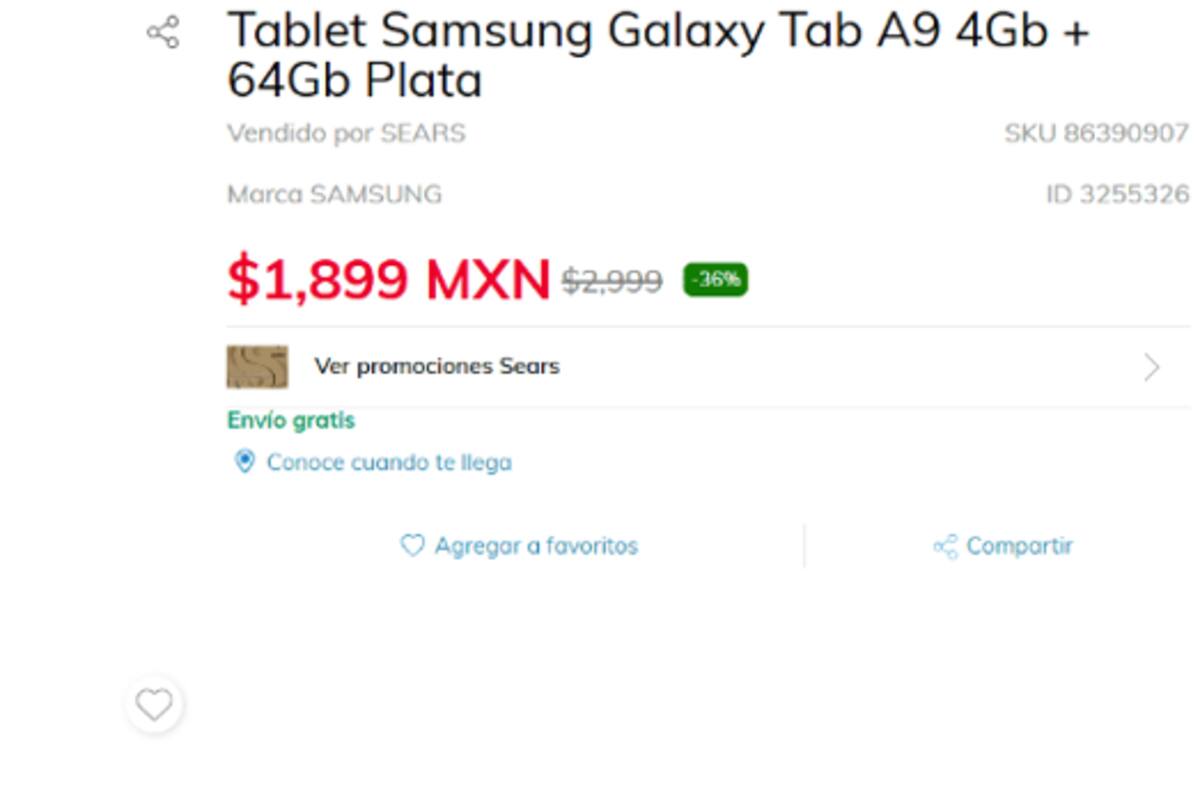Select the Sears logo next to promotions
The width and height of the screenshot is (1200, 800).
click(258, 366)
